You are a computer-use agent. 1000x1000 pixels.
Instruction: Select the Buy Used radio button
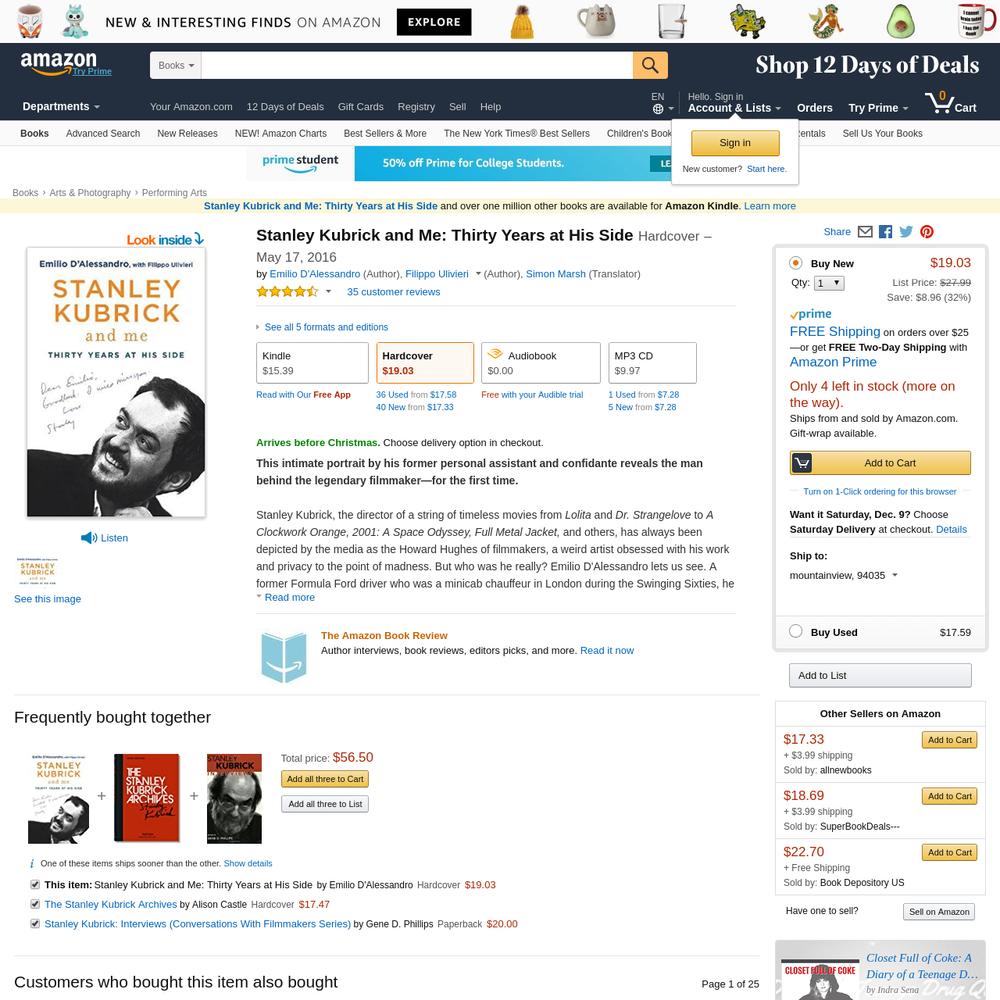tap(795, 631)
